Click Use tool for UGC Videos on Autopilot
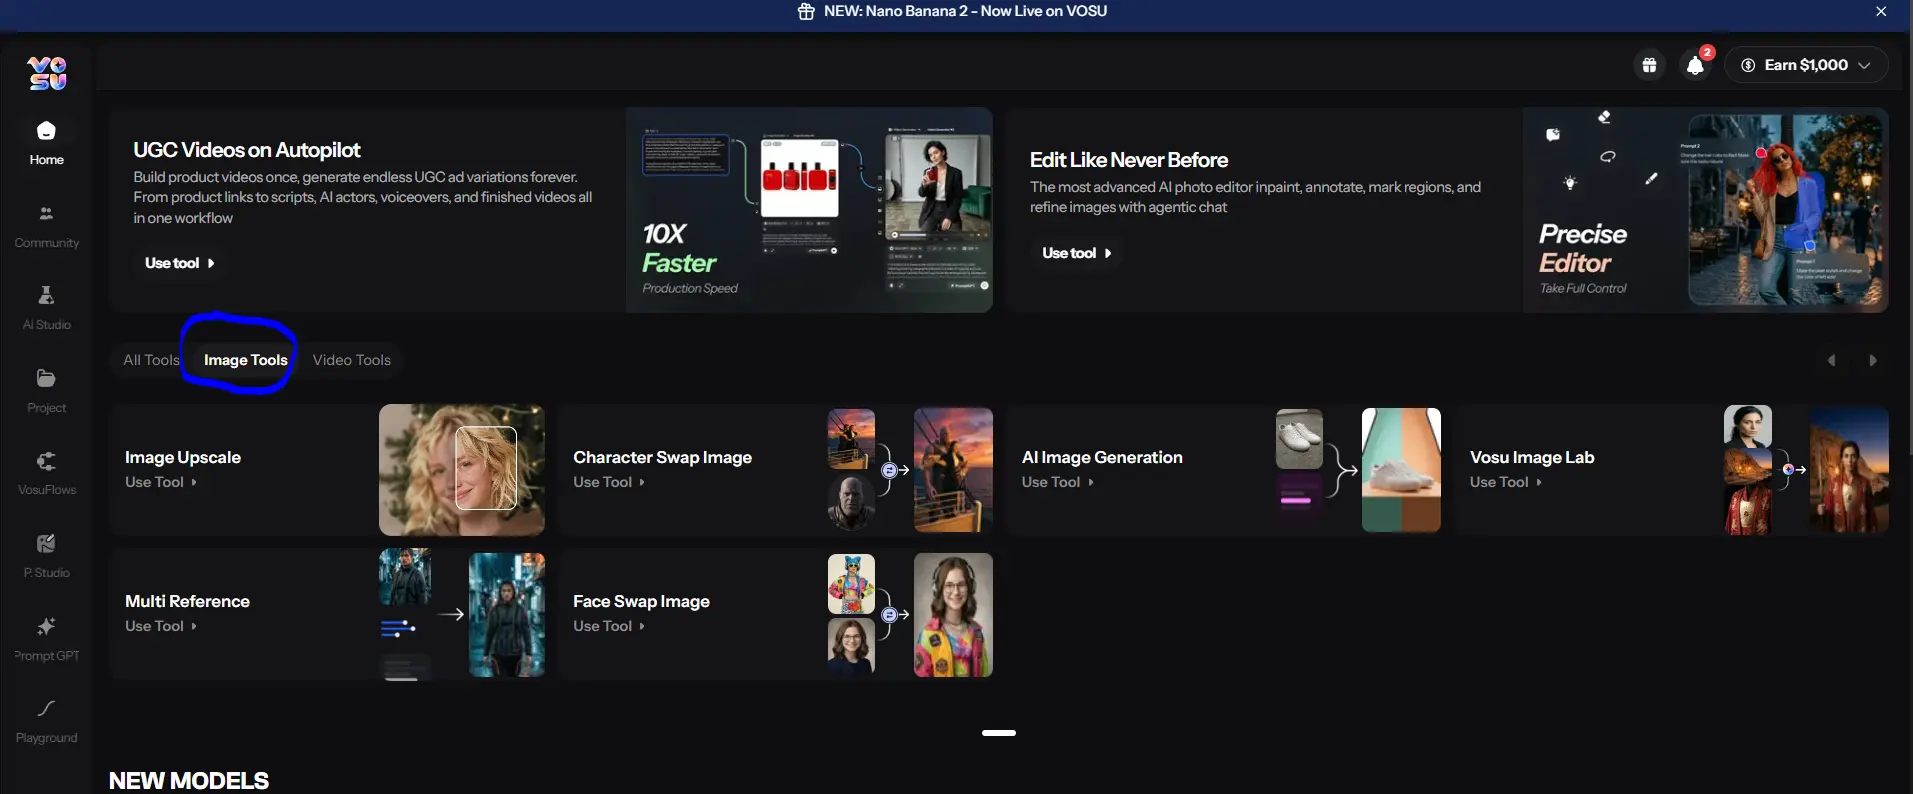1913x794 pixels. pyautogui.click(x=180, y=263)
